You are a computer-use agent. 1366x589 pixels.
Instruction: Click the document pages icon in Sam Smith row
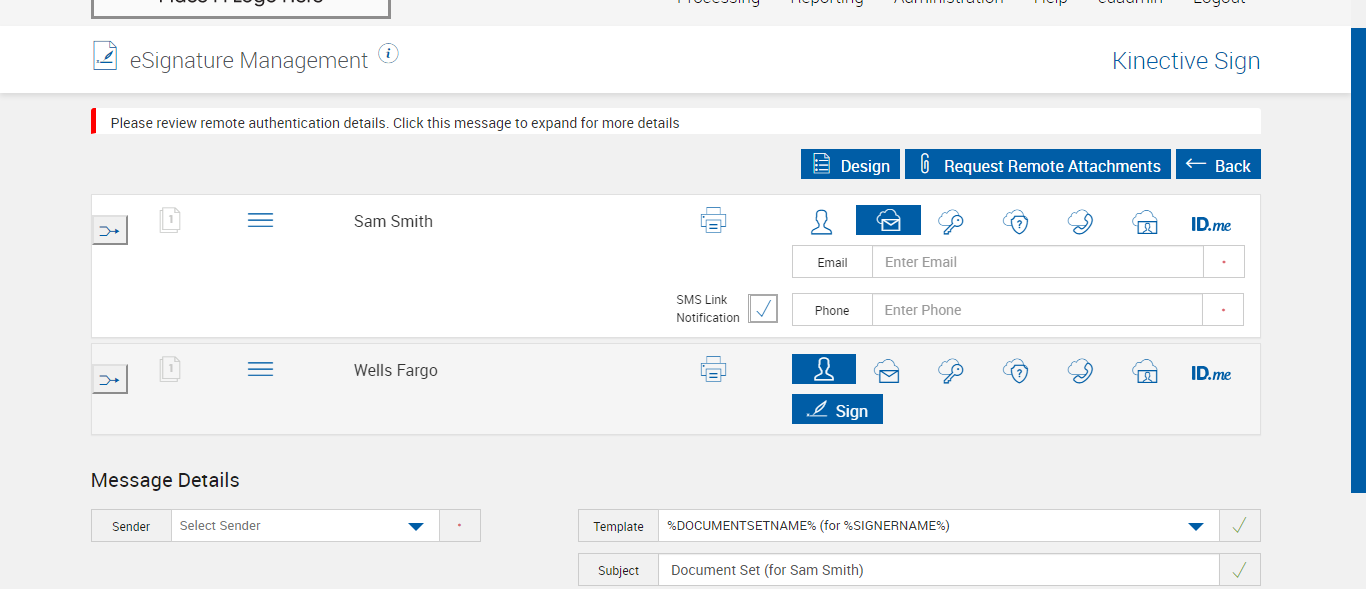[170, 220]
